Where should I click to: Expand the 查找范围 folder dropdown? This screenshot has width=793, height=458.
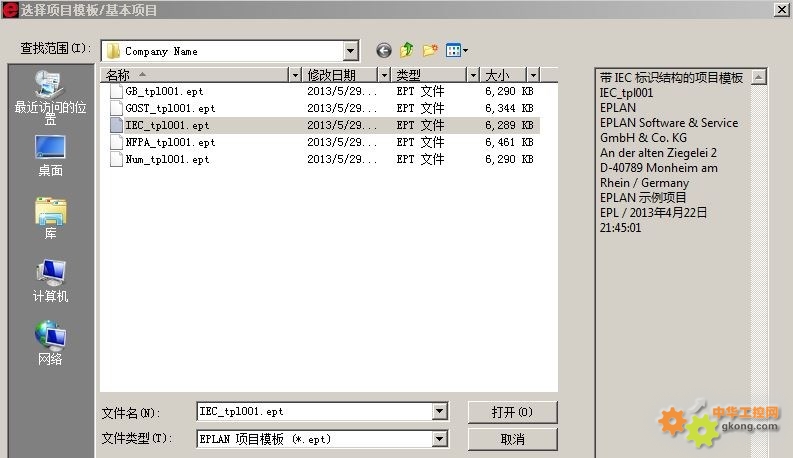tap(350, 51)
